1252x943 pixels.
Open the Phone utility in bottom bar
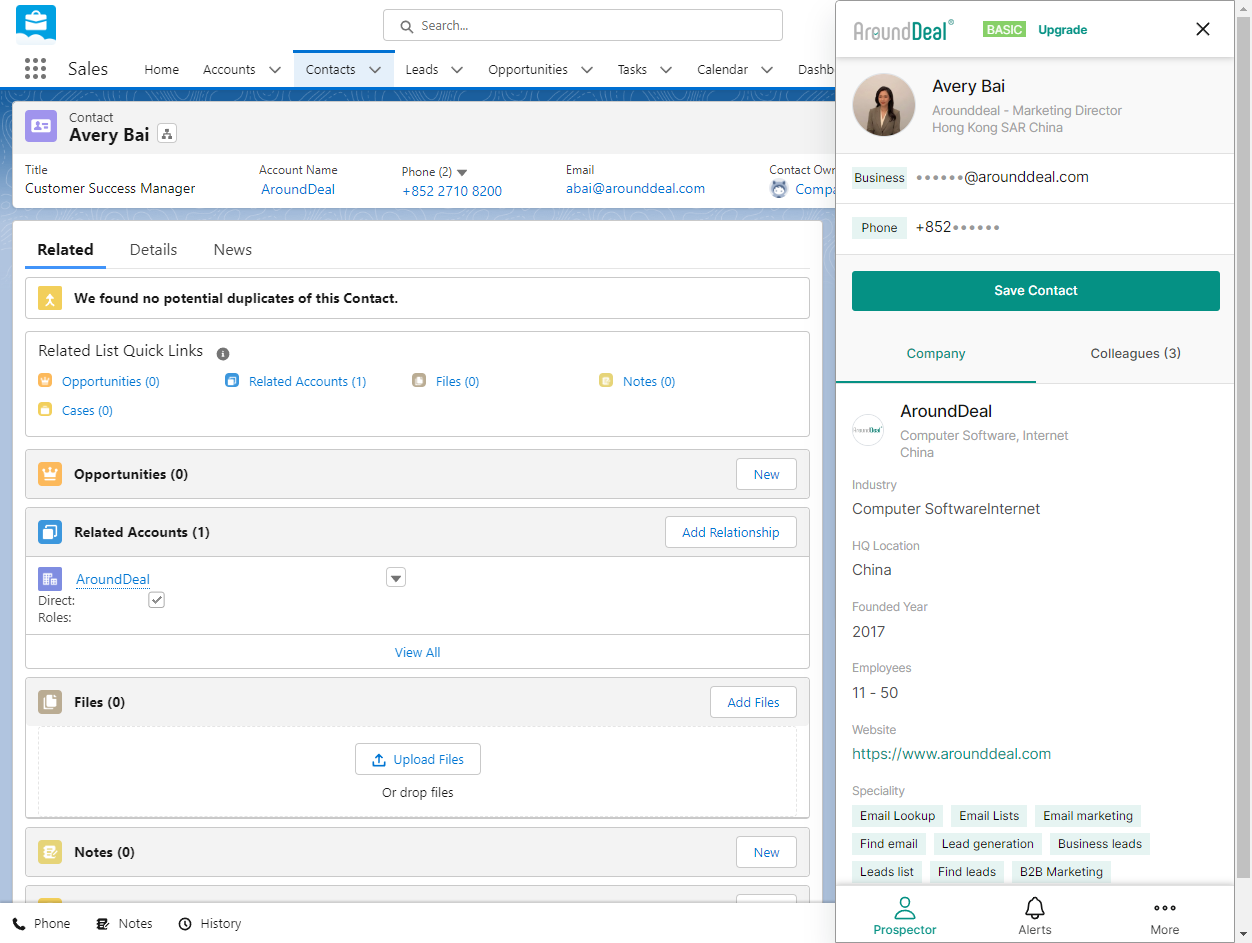coord(42,924)
